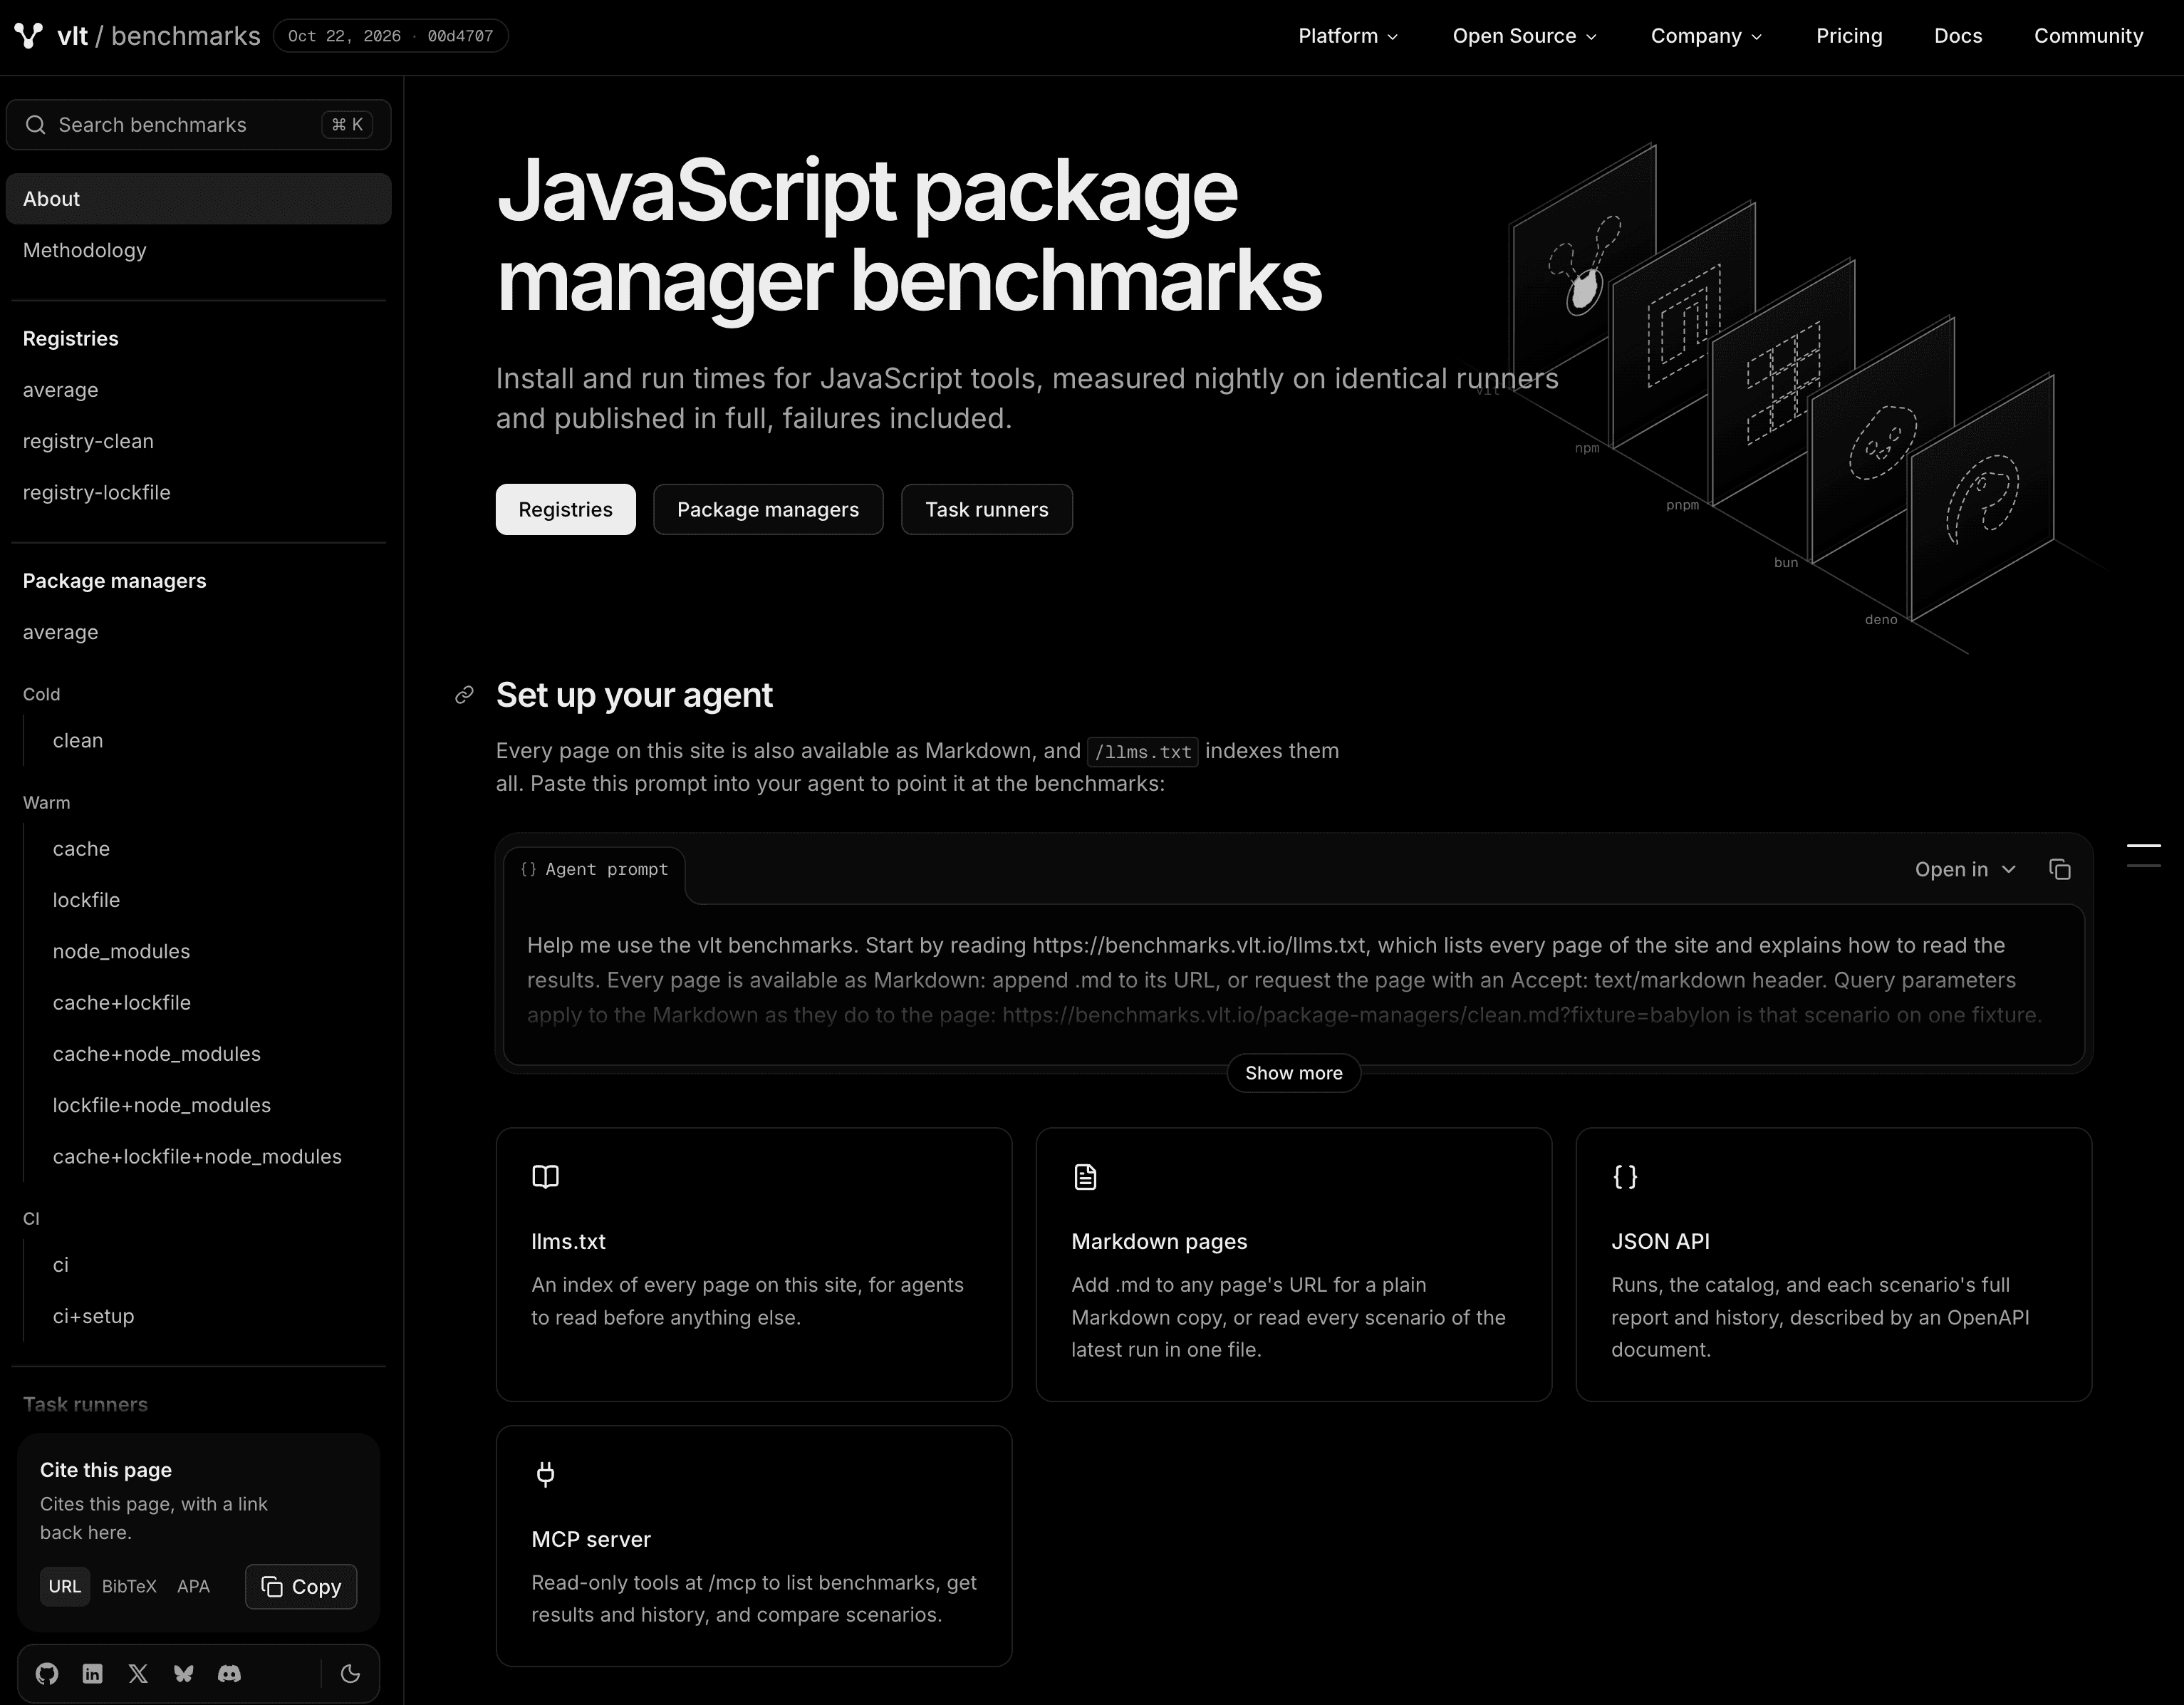Open the X social icon
This screenshot has height=1705, width=2184.
138,1674
